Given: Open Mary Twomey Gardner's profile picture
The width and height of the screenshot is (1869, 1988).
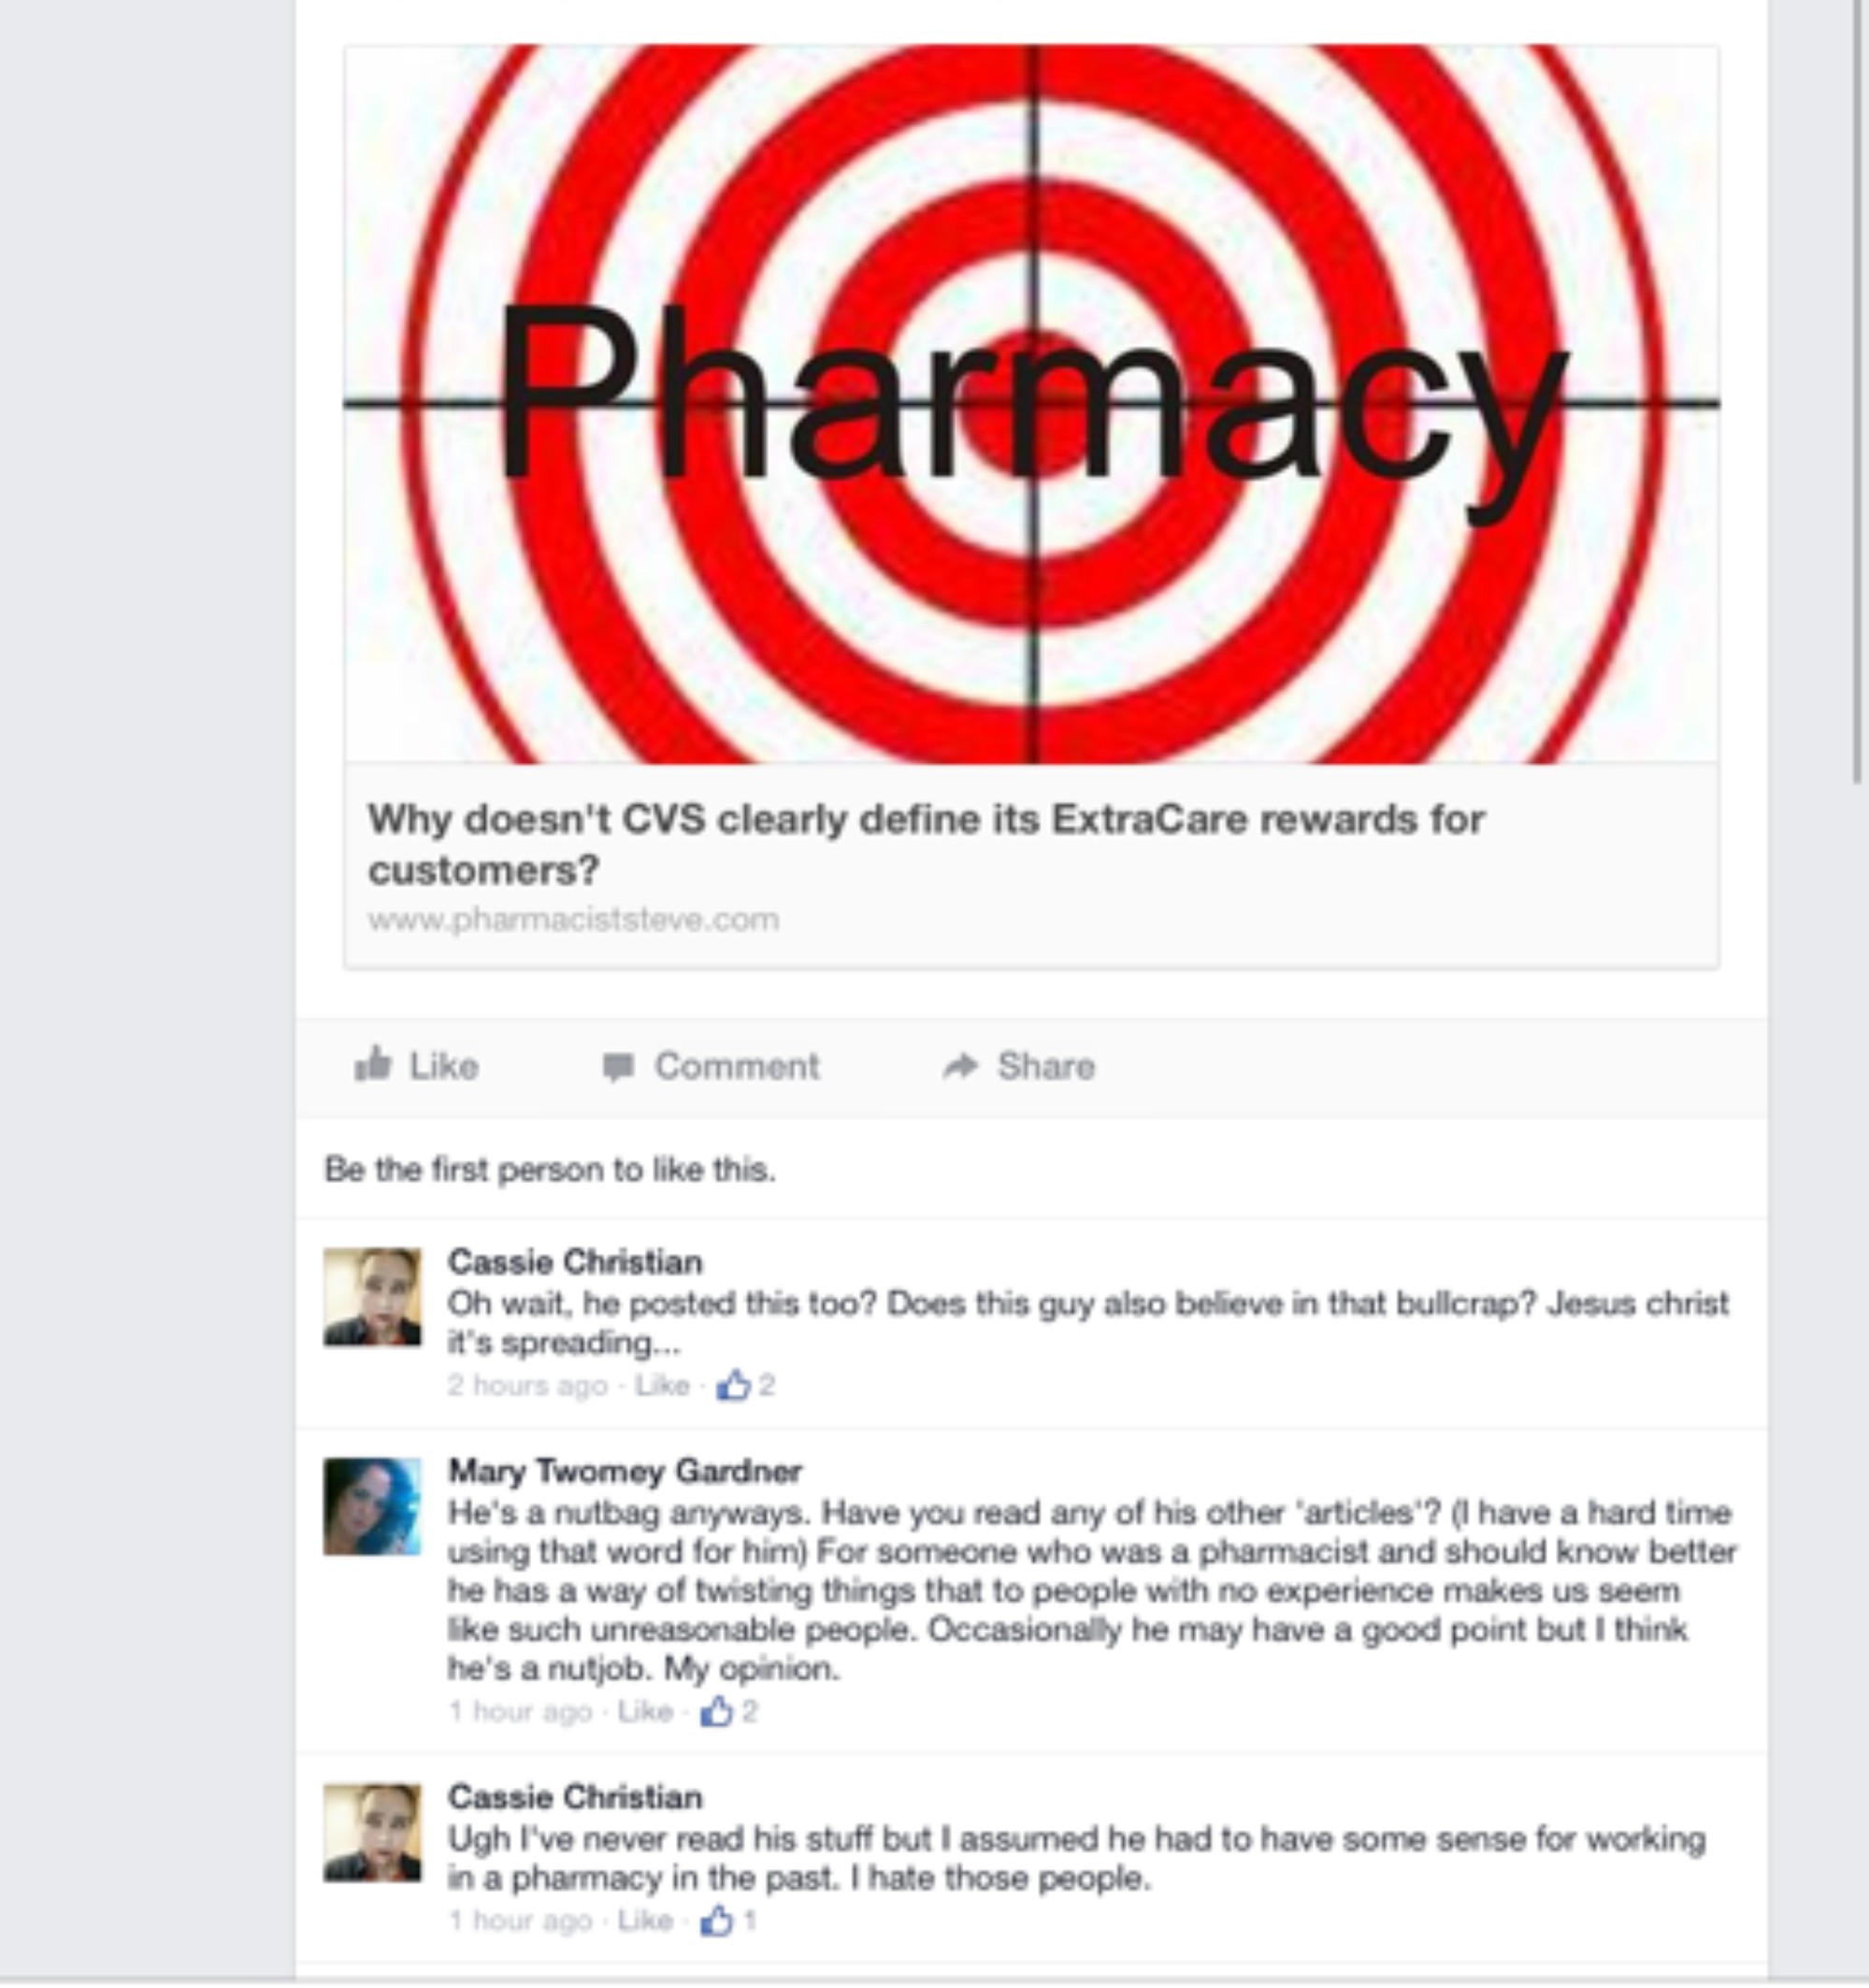Looking at the screenshot, I should [372, 1506].
